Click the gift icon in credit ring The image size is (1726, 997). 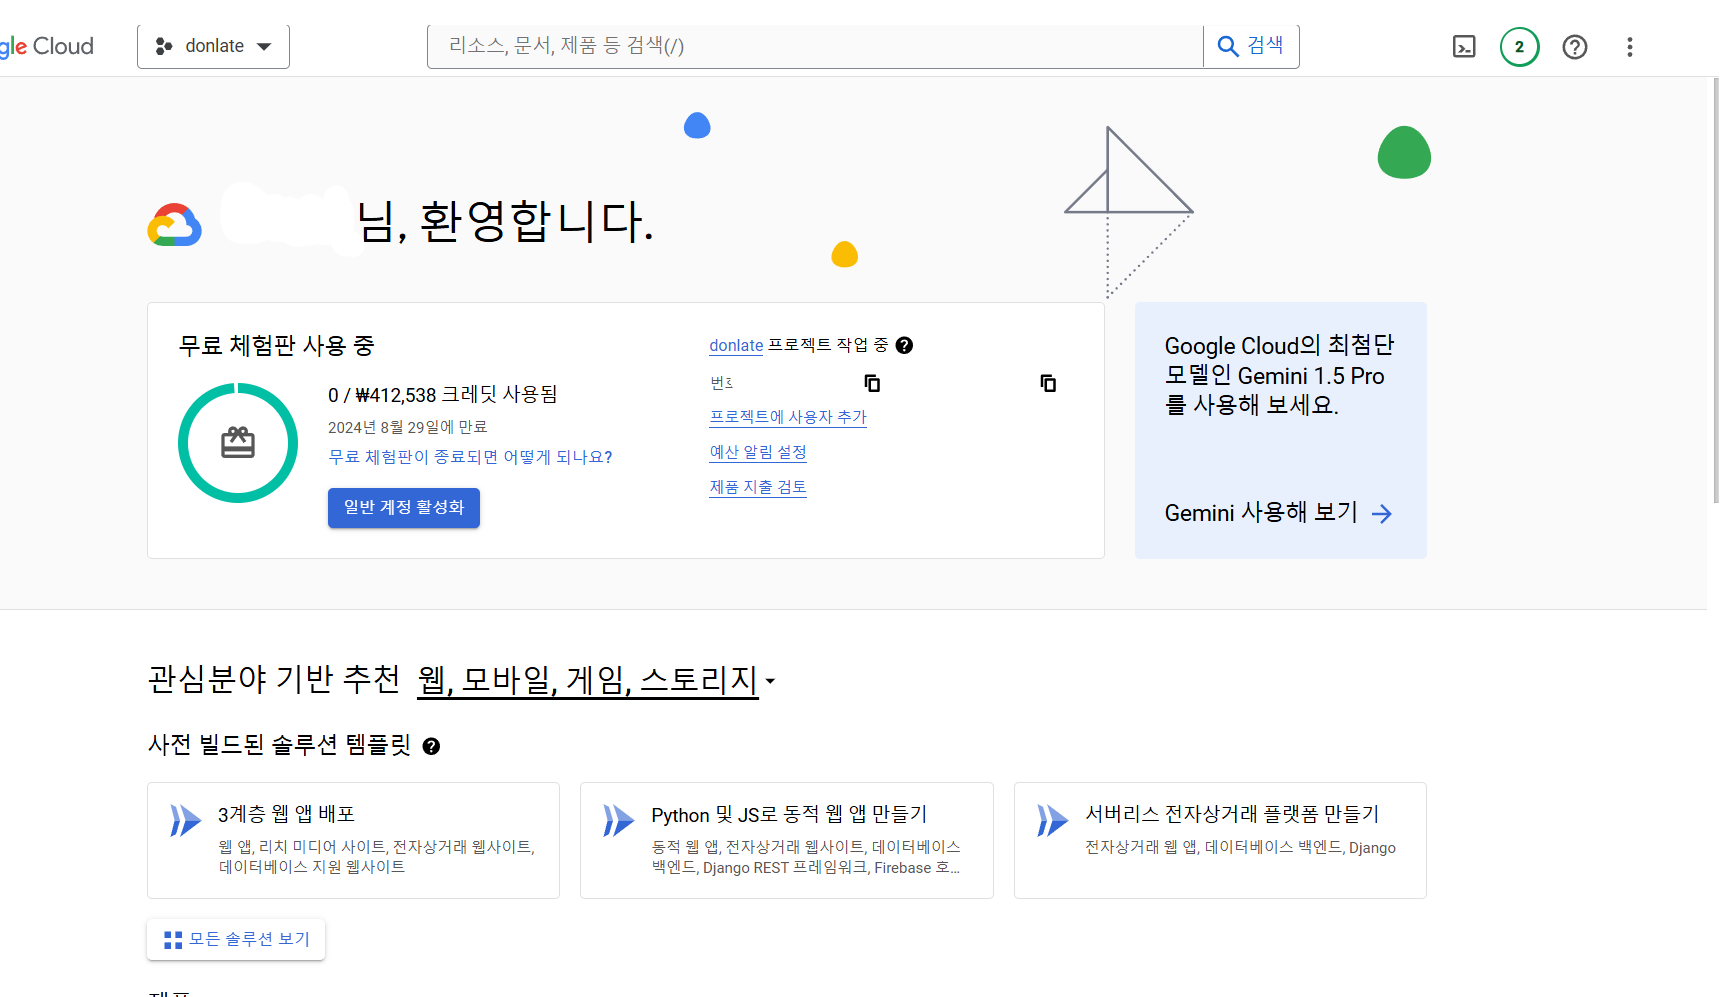238,442
